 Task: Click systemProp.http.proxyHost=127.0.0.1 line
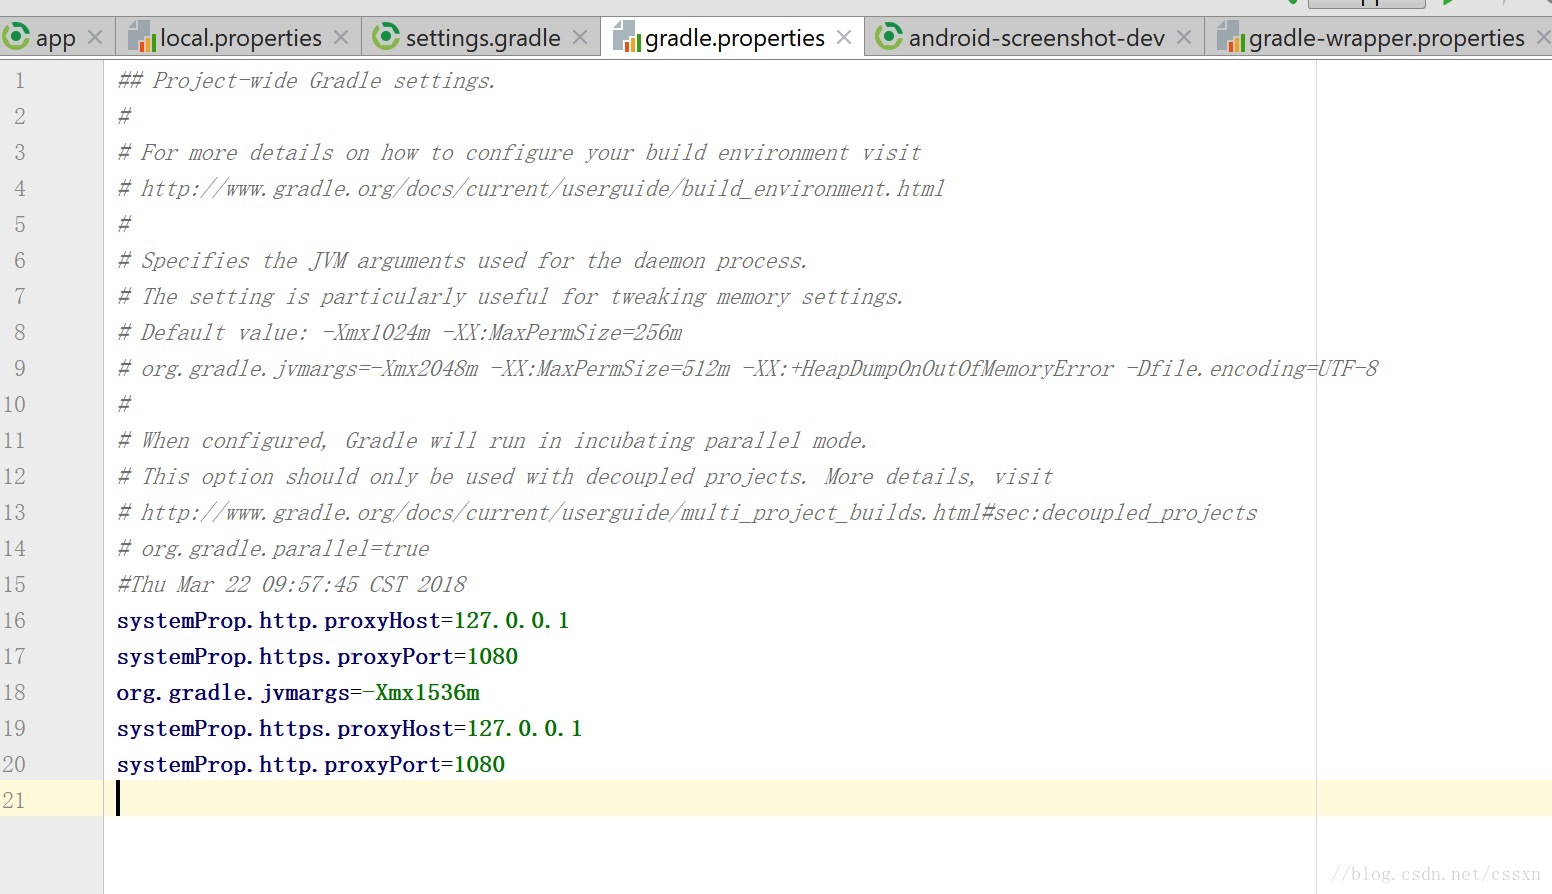343,620
